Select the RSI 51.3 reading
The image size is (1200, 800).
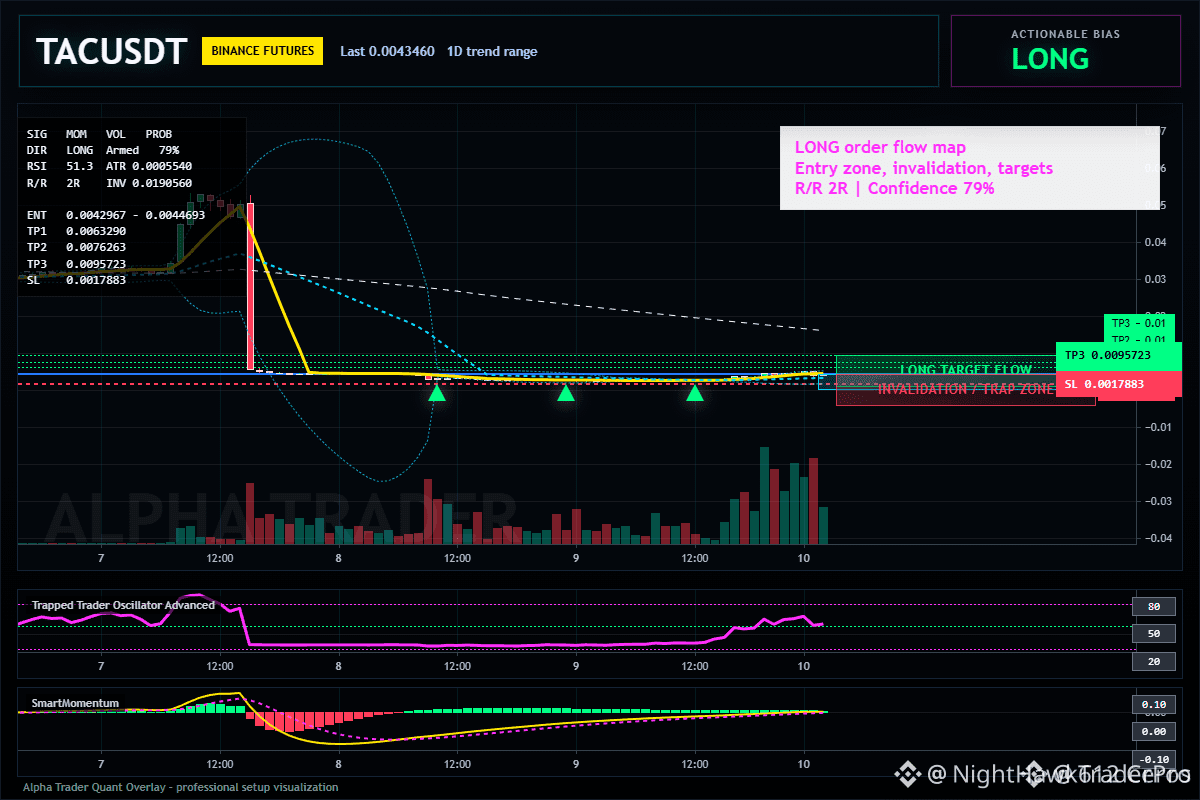point(60,166)
